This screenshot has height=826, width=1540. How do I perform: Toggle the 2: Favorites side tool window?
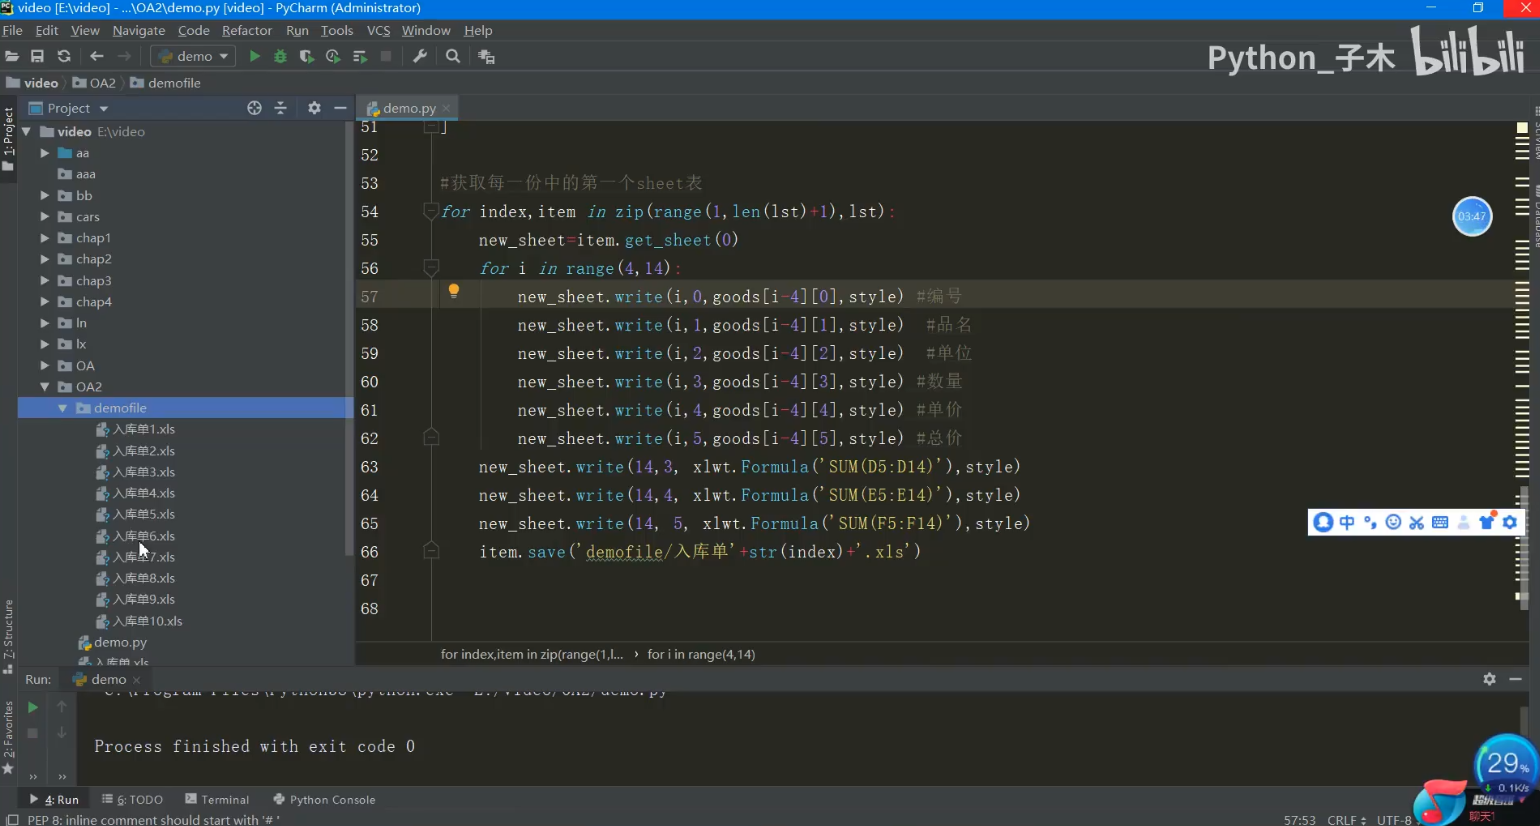(x=8, y=737)
